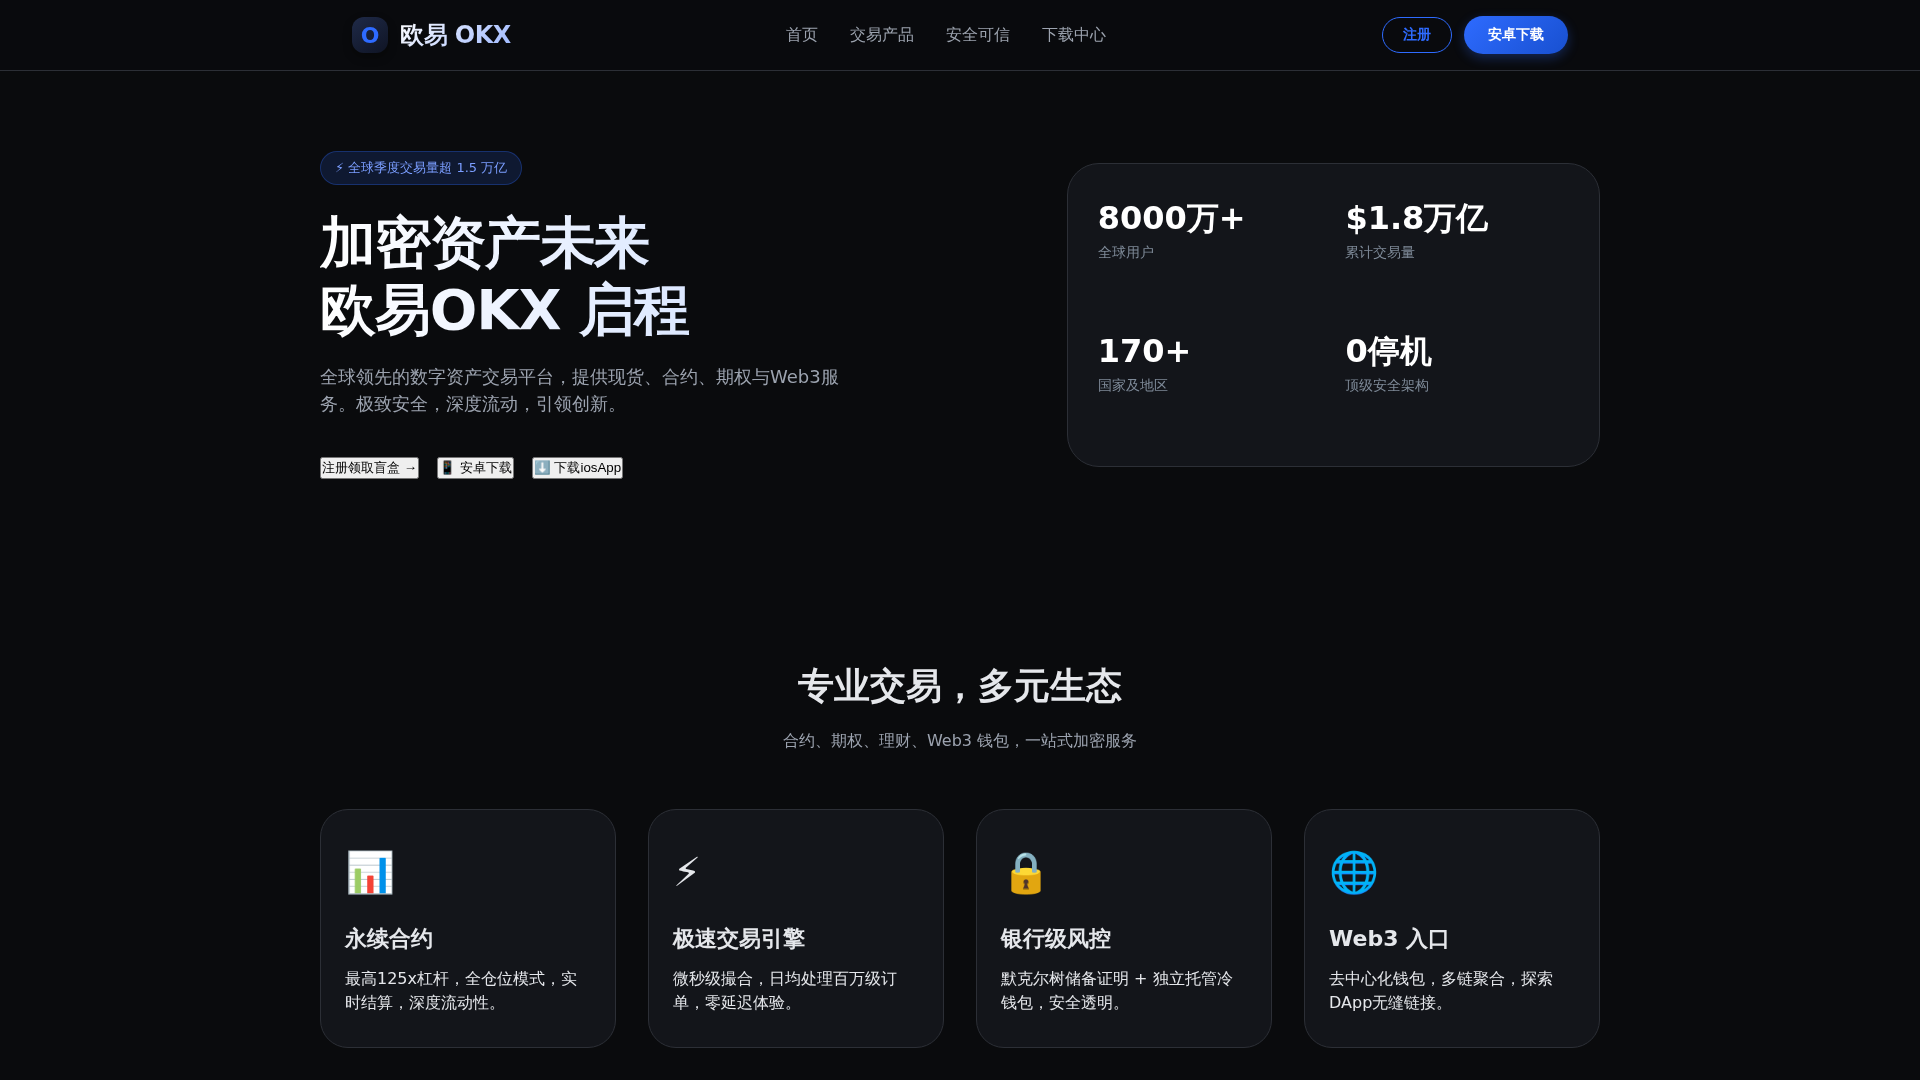
Task: Click the 顶级安全架构 label
Action: (1387, 385)
